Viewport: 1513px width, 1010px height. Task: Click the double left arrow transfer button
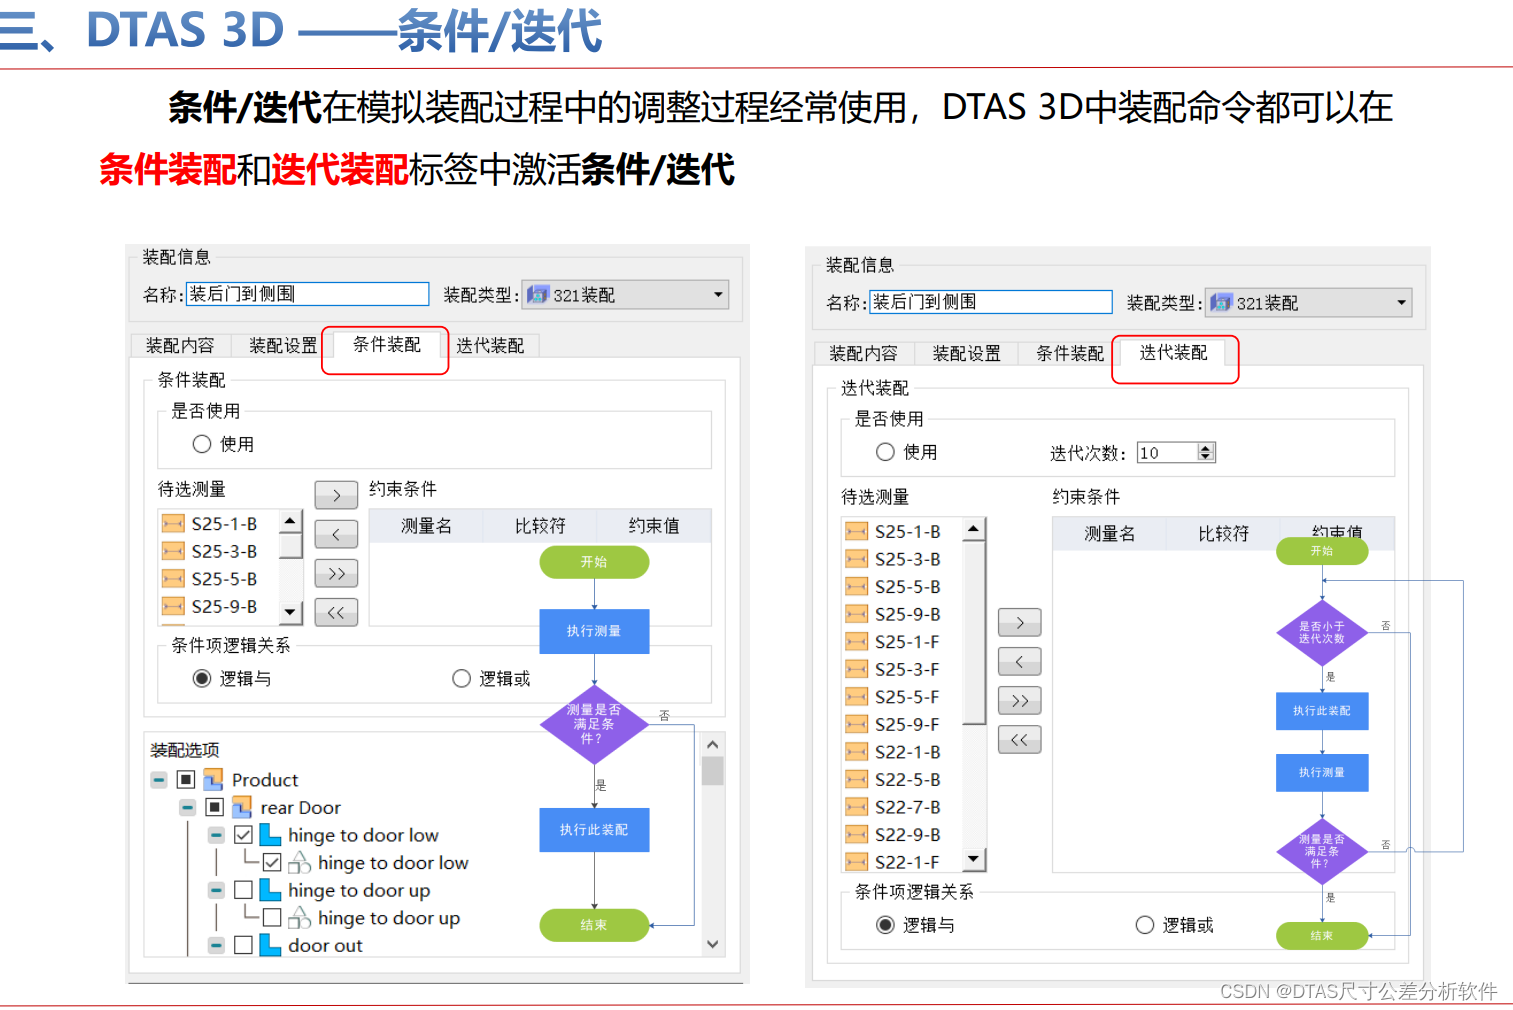tap(336, 612)
